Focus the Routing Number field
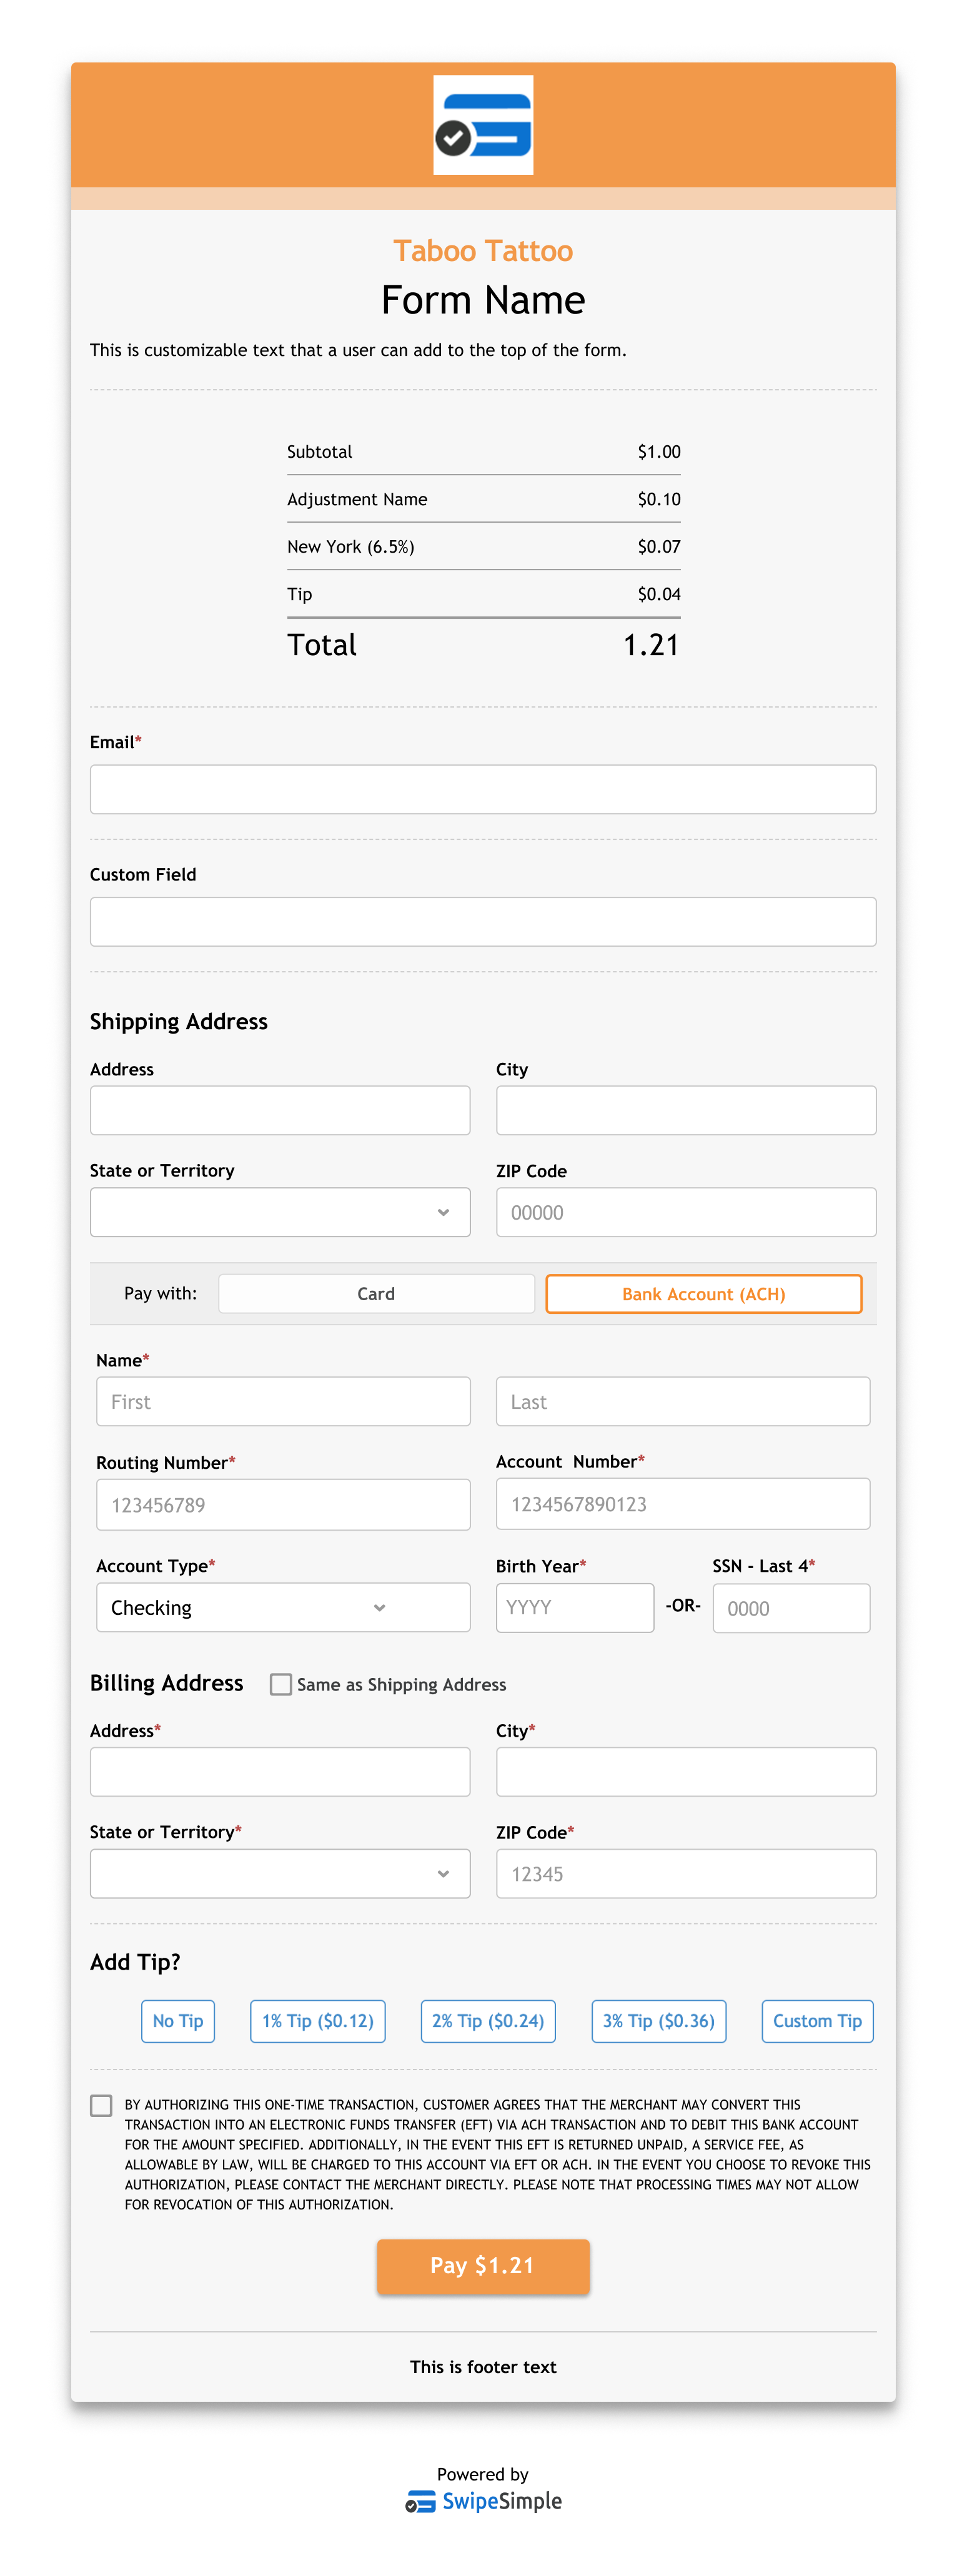 click(283, 1505)
